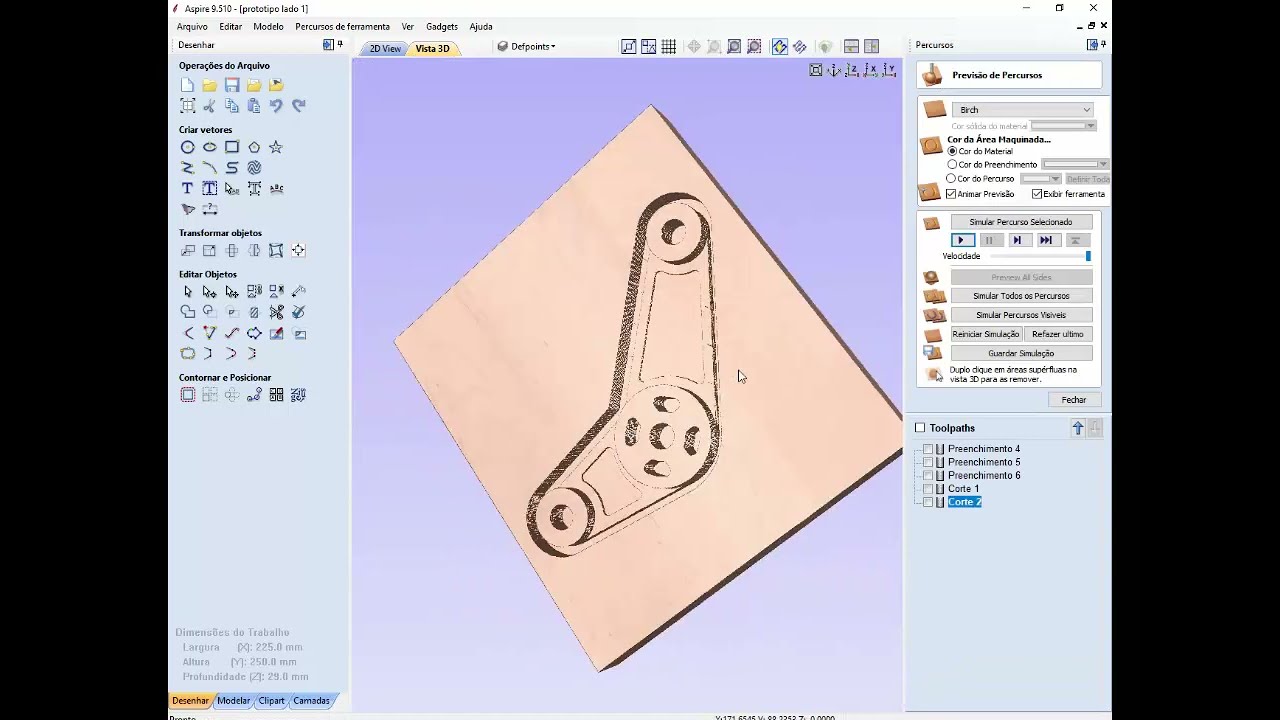Click Simular Percurso Selecionado button
The width and height of the screenshot is (1280, 720).
[1021, 222]
